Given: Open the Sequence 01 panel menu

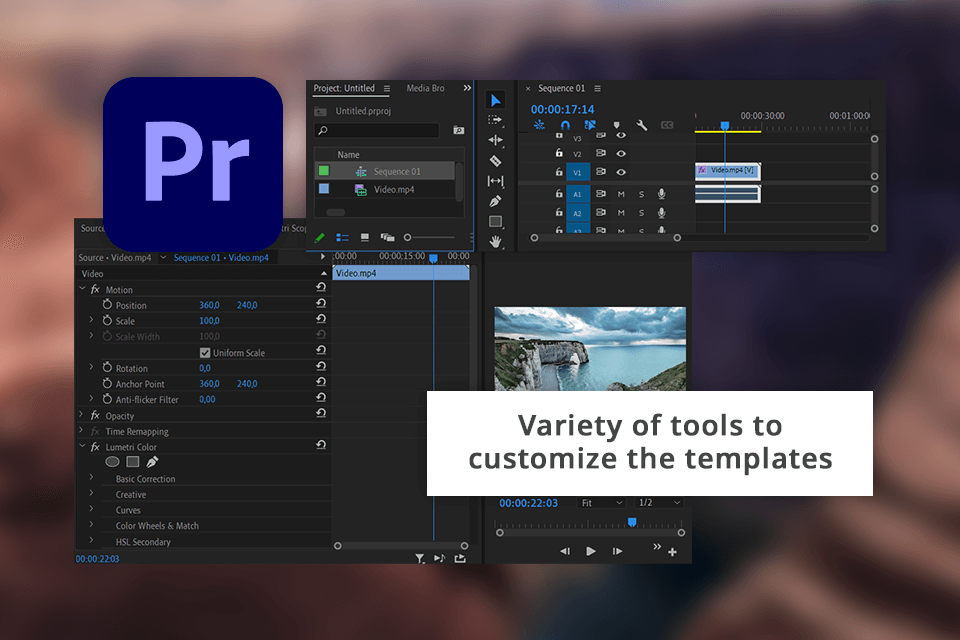Looking at the screenshot, I should tap(598, 89).
